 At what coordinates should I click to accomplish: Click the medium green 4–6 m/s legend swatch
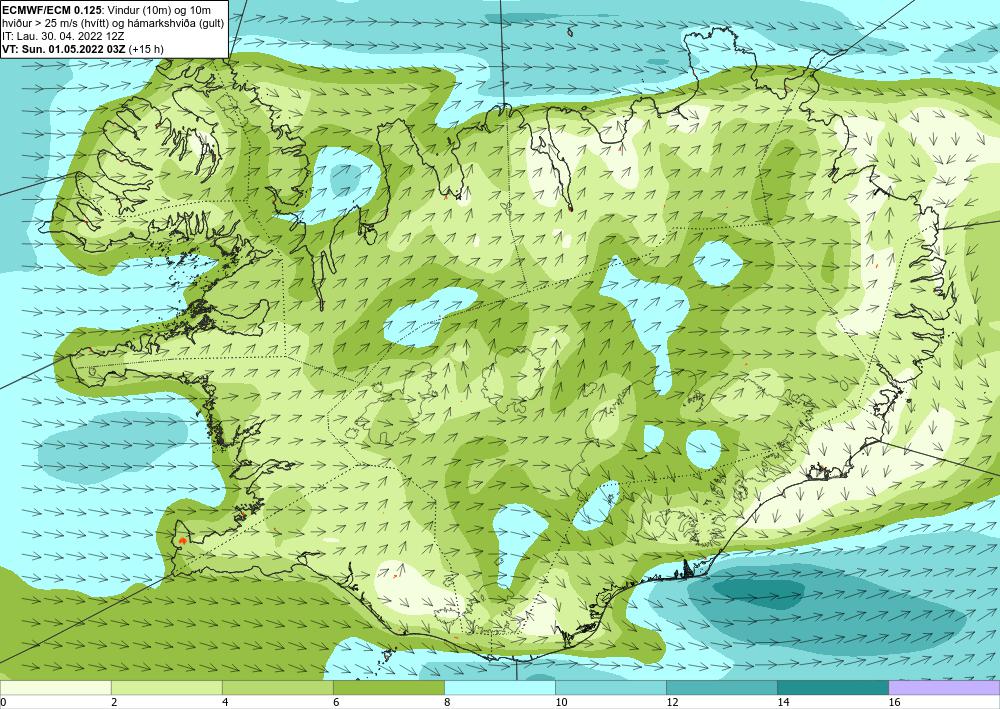[277, 687]
